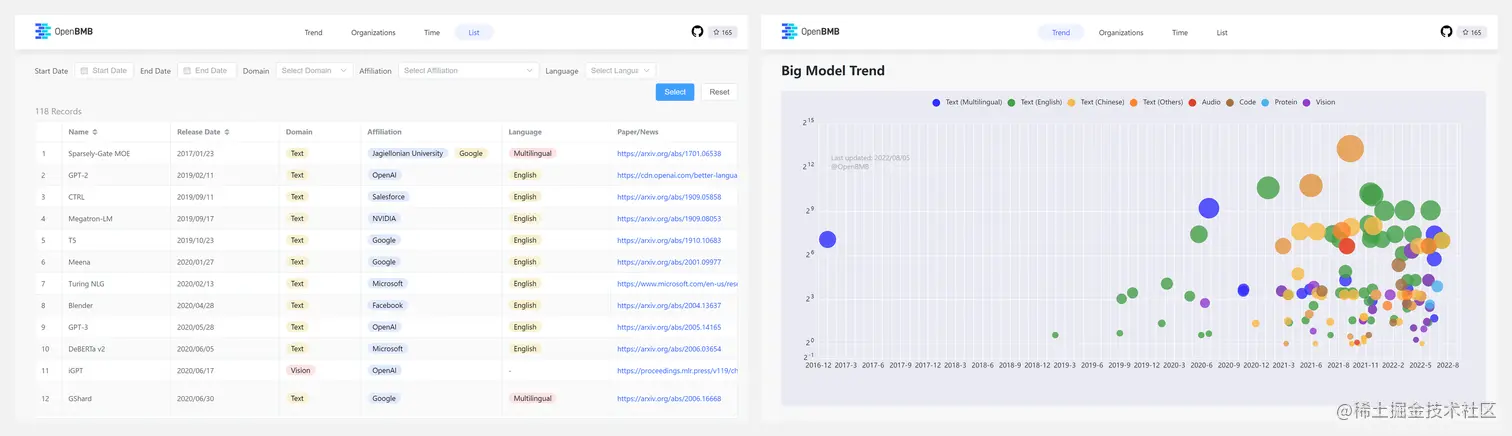
Task: Switch to Time tab in the List window
Action: click(432, 32)
